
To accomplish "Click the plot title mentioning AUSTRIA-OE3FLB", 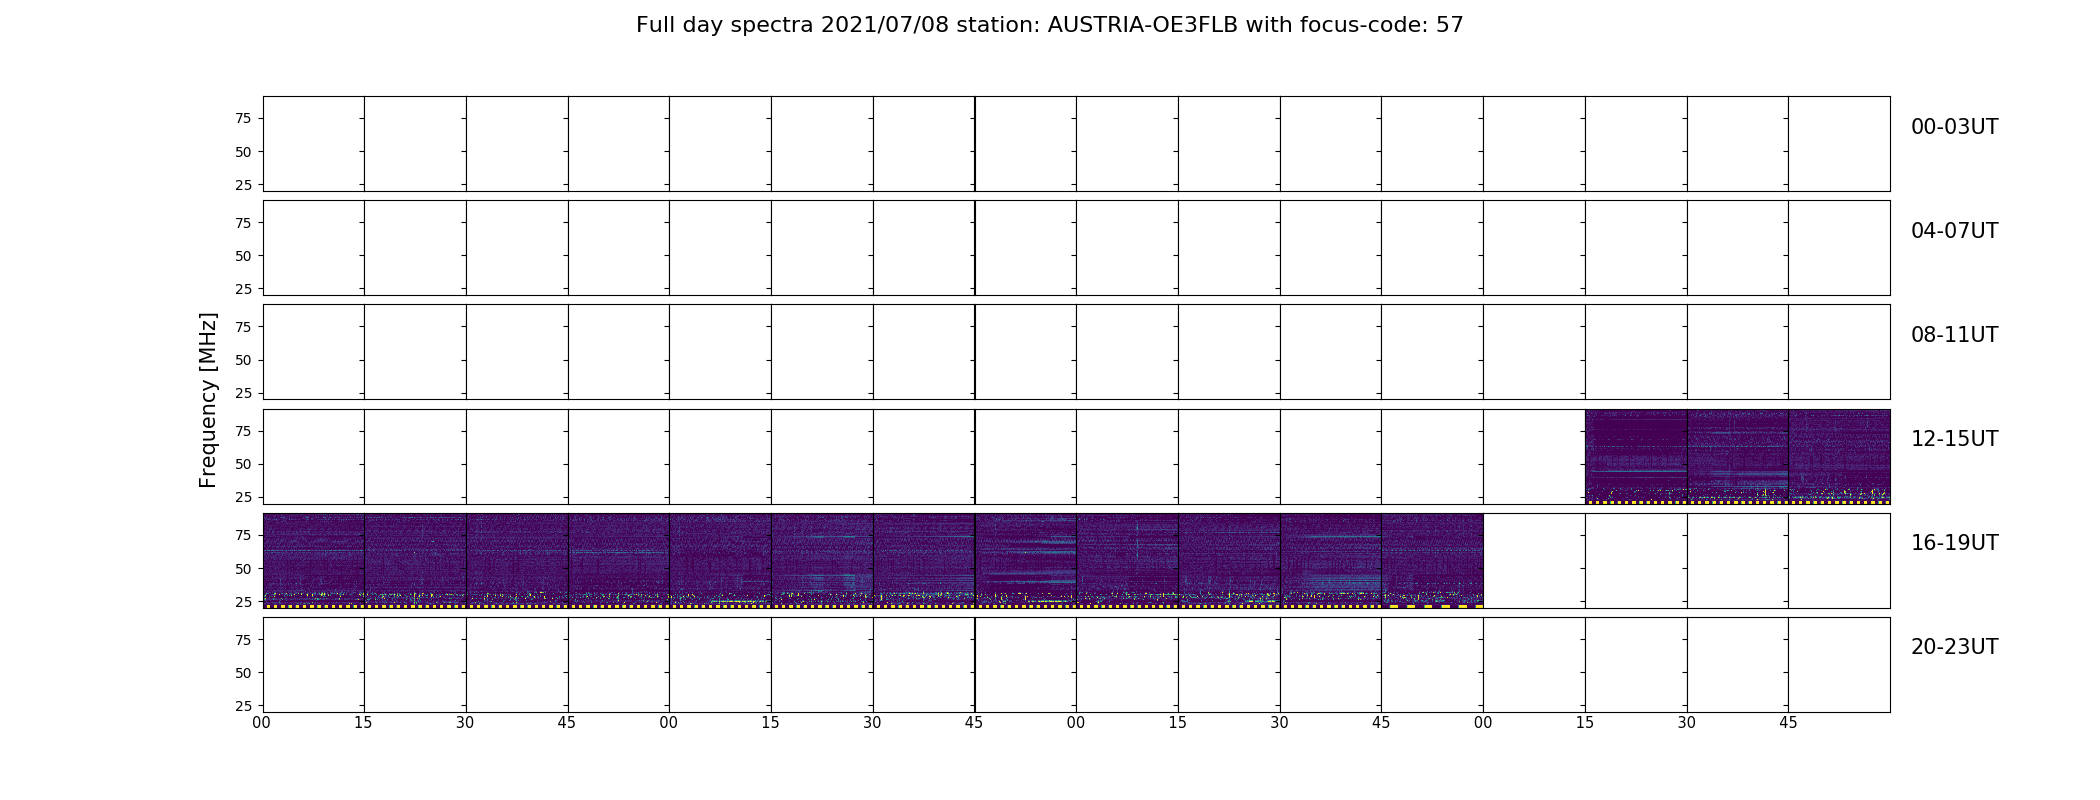I will (x=1050, y=25).
